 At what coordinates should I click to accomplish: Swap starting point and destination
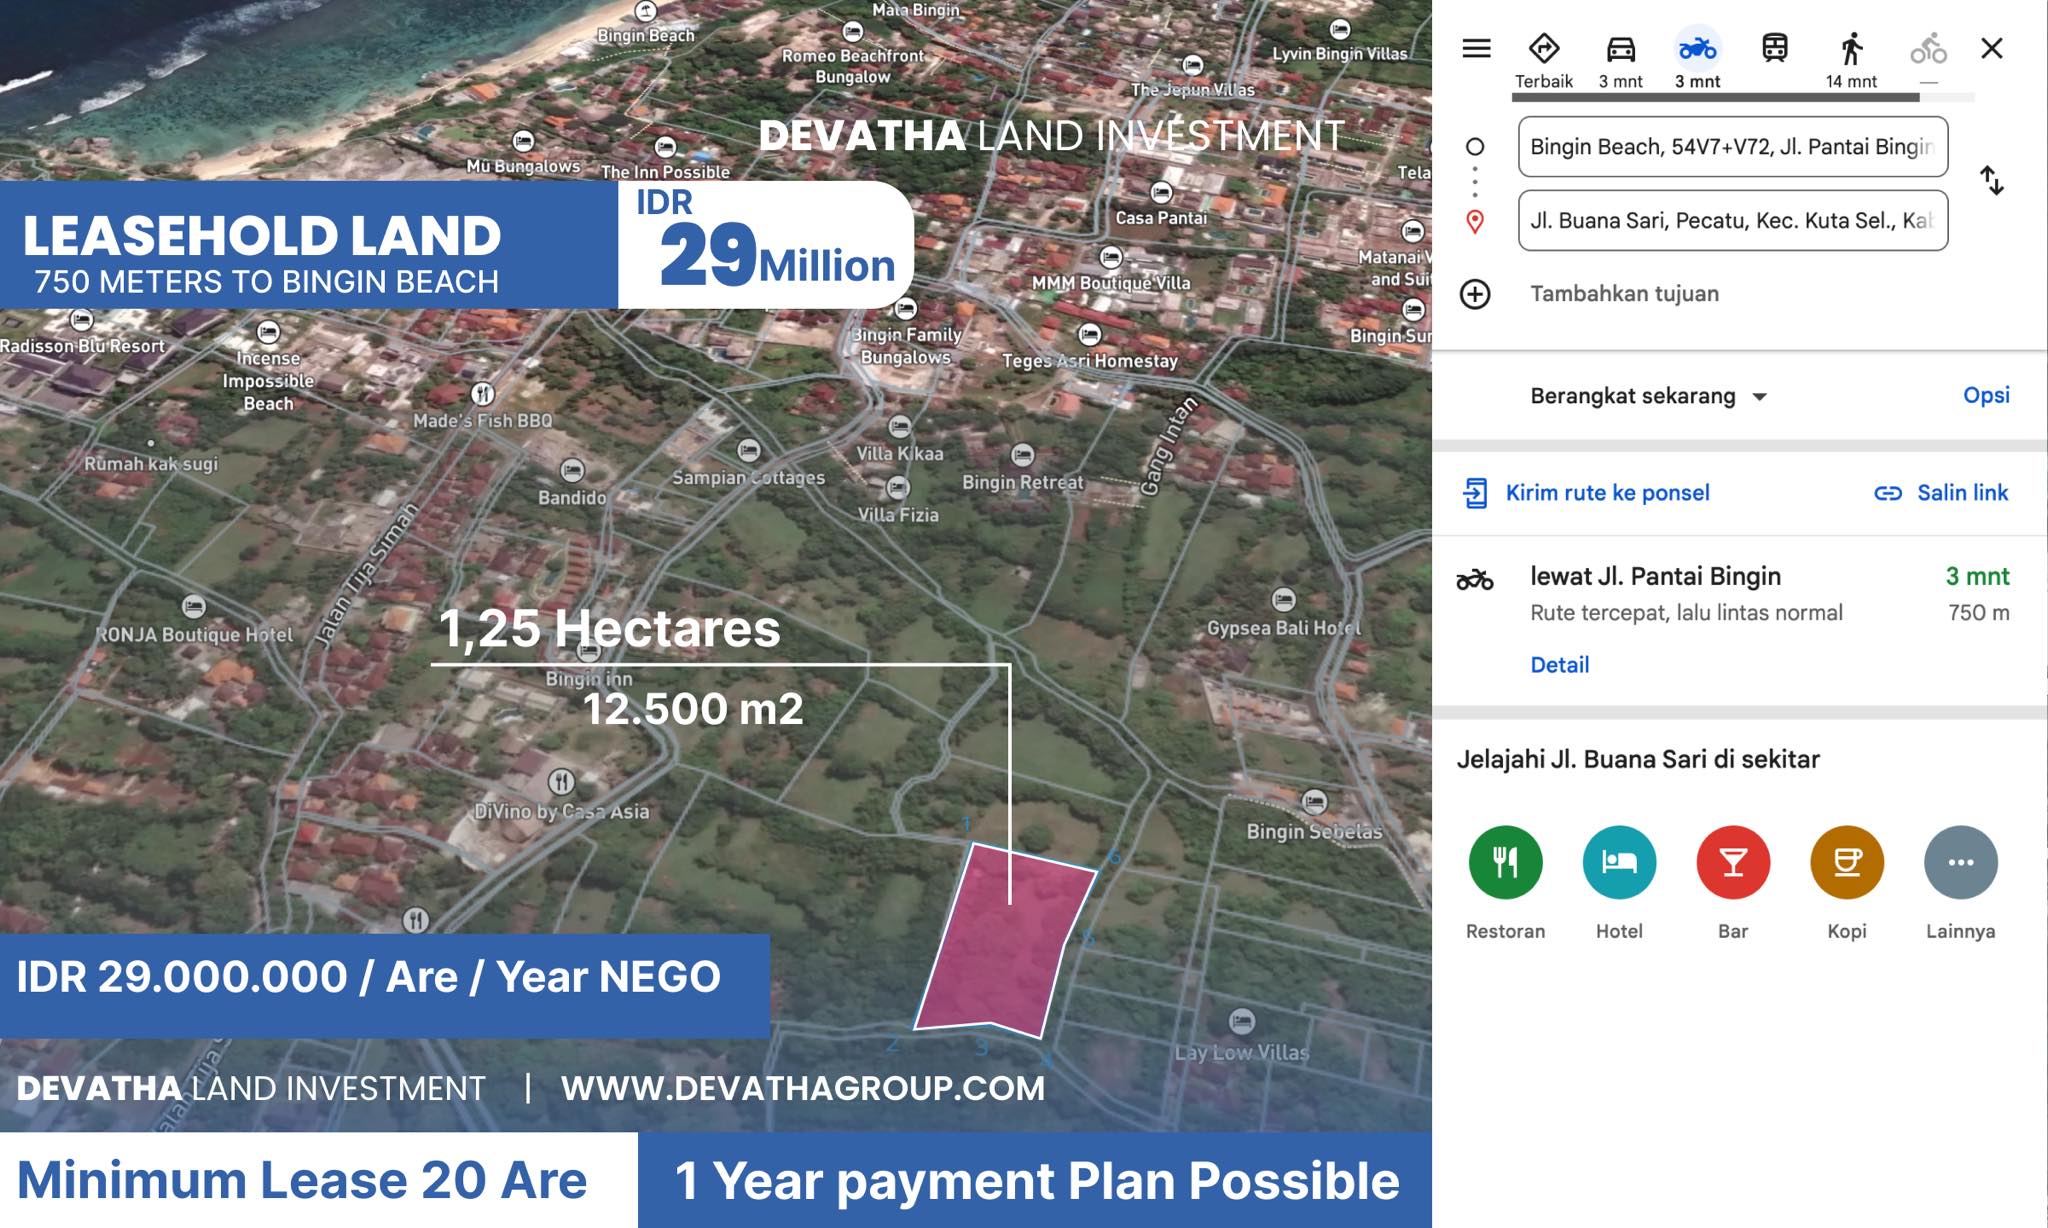1991,181
